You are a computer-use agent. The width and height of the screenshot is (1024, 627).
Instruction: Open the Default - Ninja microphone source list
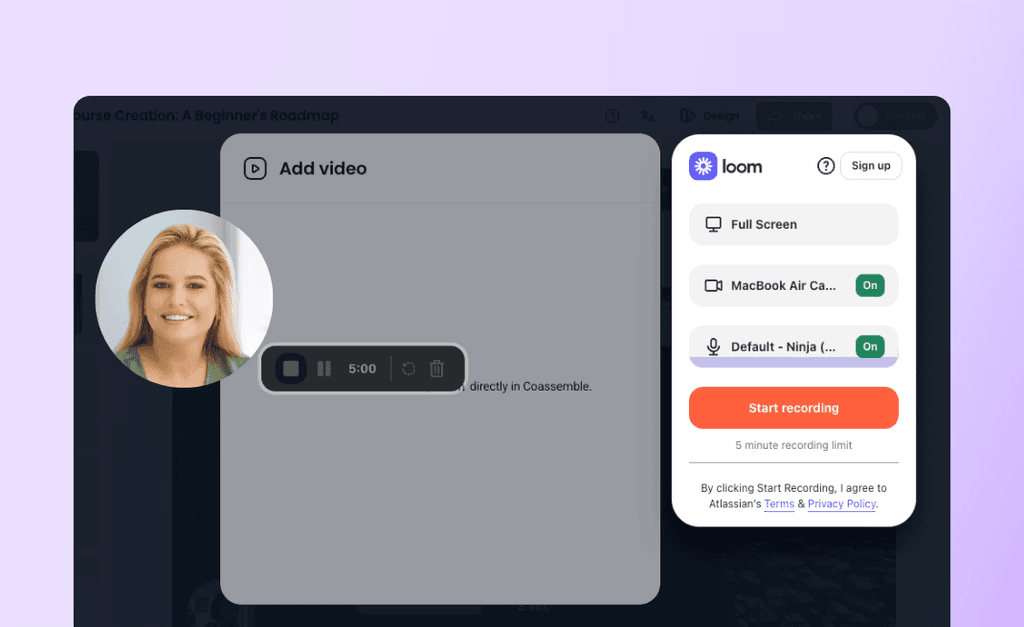point(772,346)
